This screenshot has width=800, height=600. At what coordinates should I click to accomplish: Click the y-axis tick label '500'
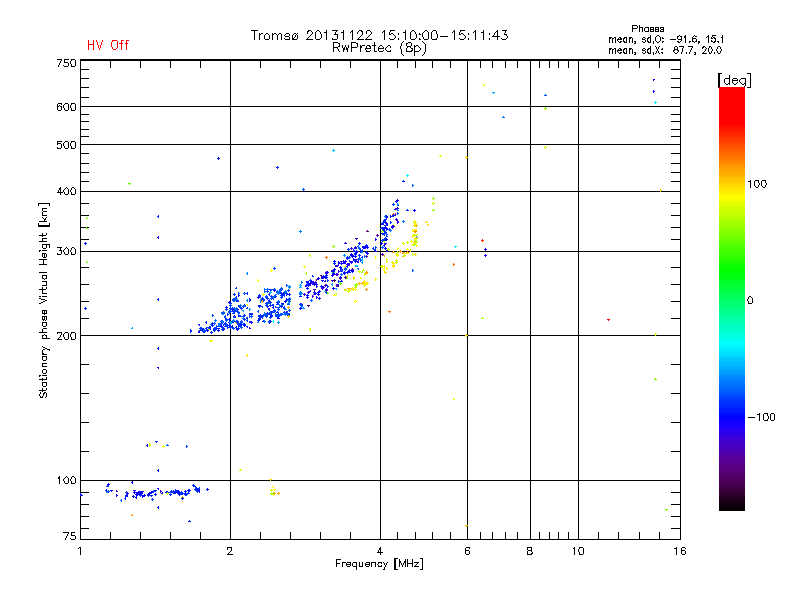[66, 145]
